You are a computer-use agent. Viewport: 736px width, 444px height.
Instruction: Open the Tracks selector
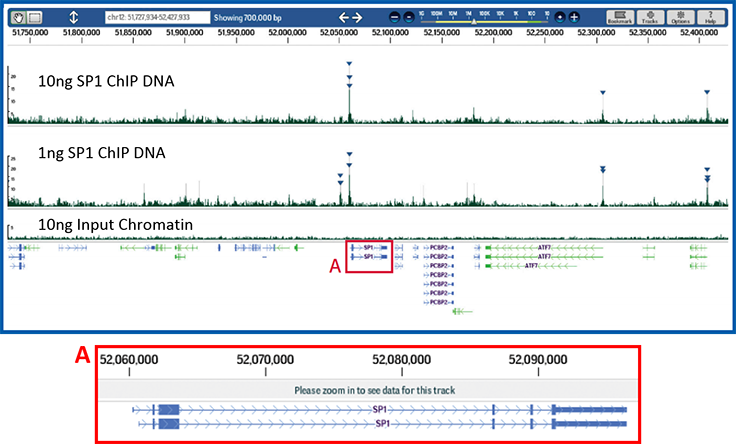click(x=651, y=17)
